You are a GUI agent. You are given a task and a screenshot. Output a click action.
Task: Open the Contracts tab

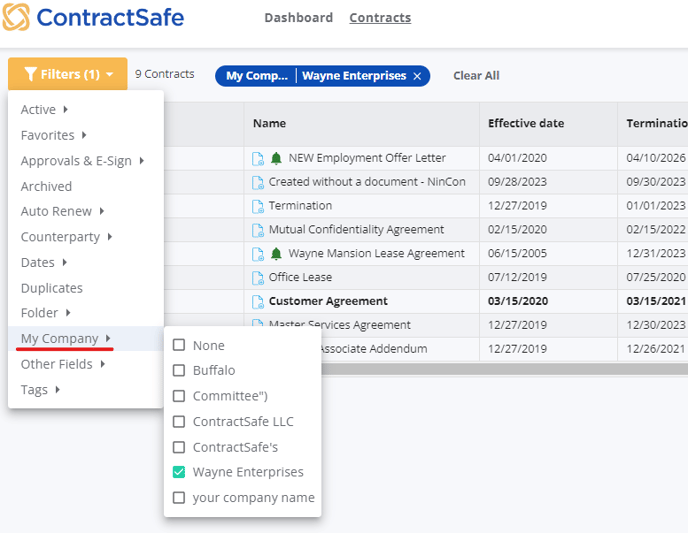pos(380,18)
